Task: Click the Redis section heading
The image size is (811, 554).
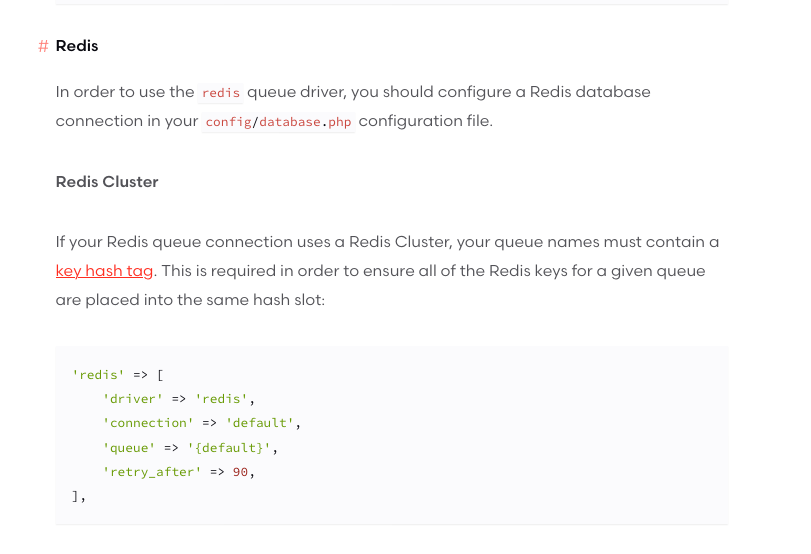Action: (77, 46)
